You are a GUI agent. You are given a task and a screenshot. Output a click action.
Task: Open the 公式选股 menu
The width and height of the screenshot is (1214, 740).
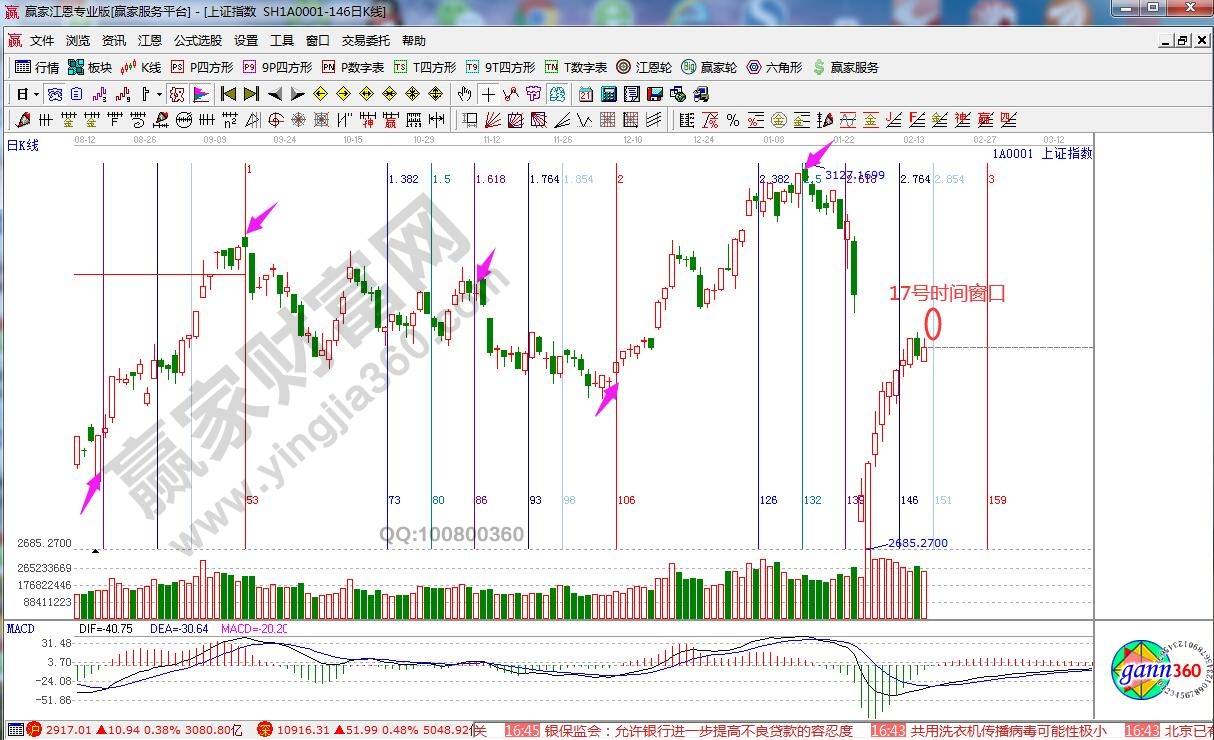[198, 41]
